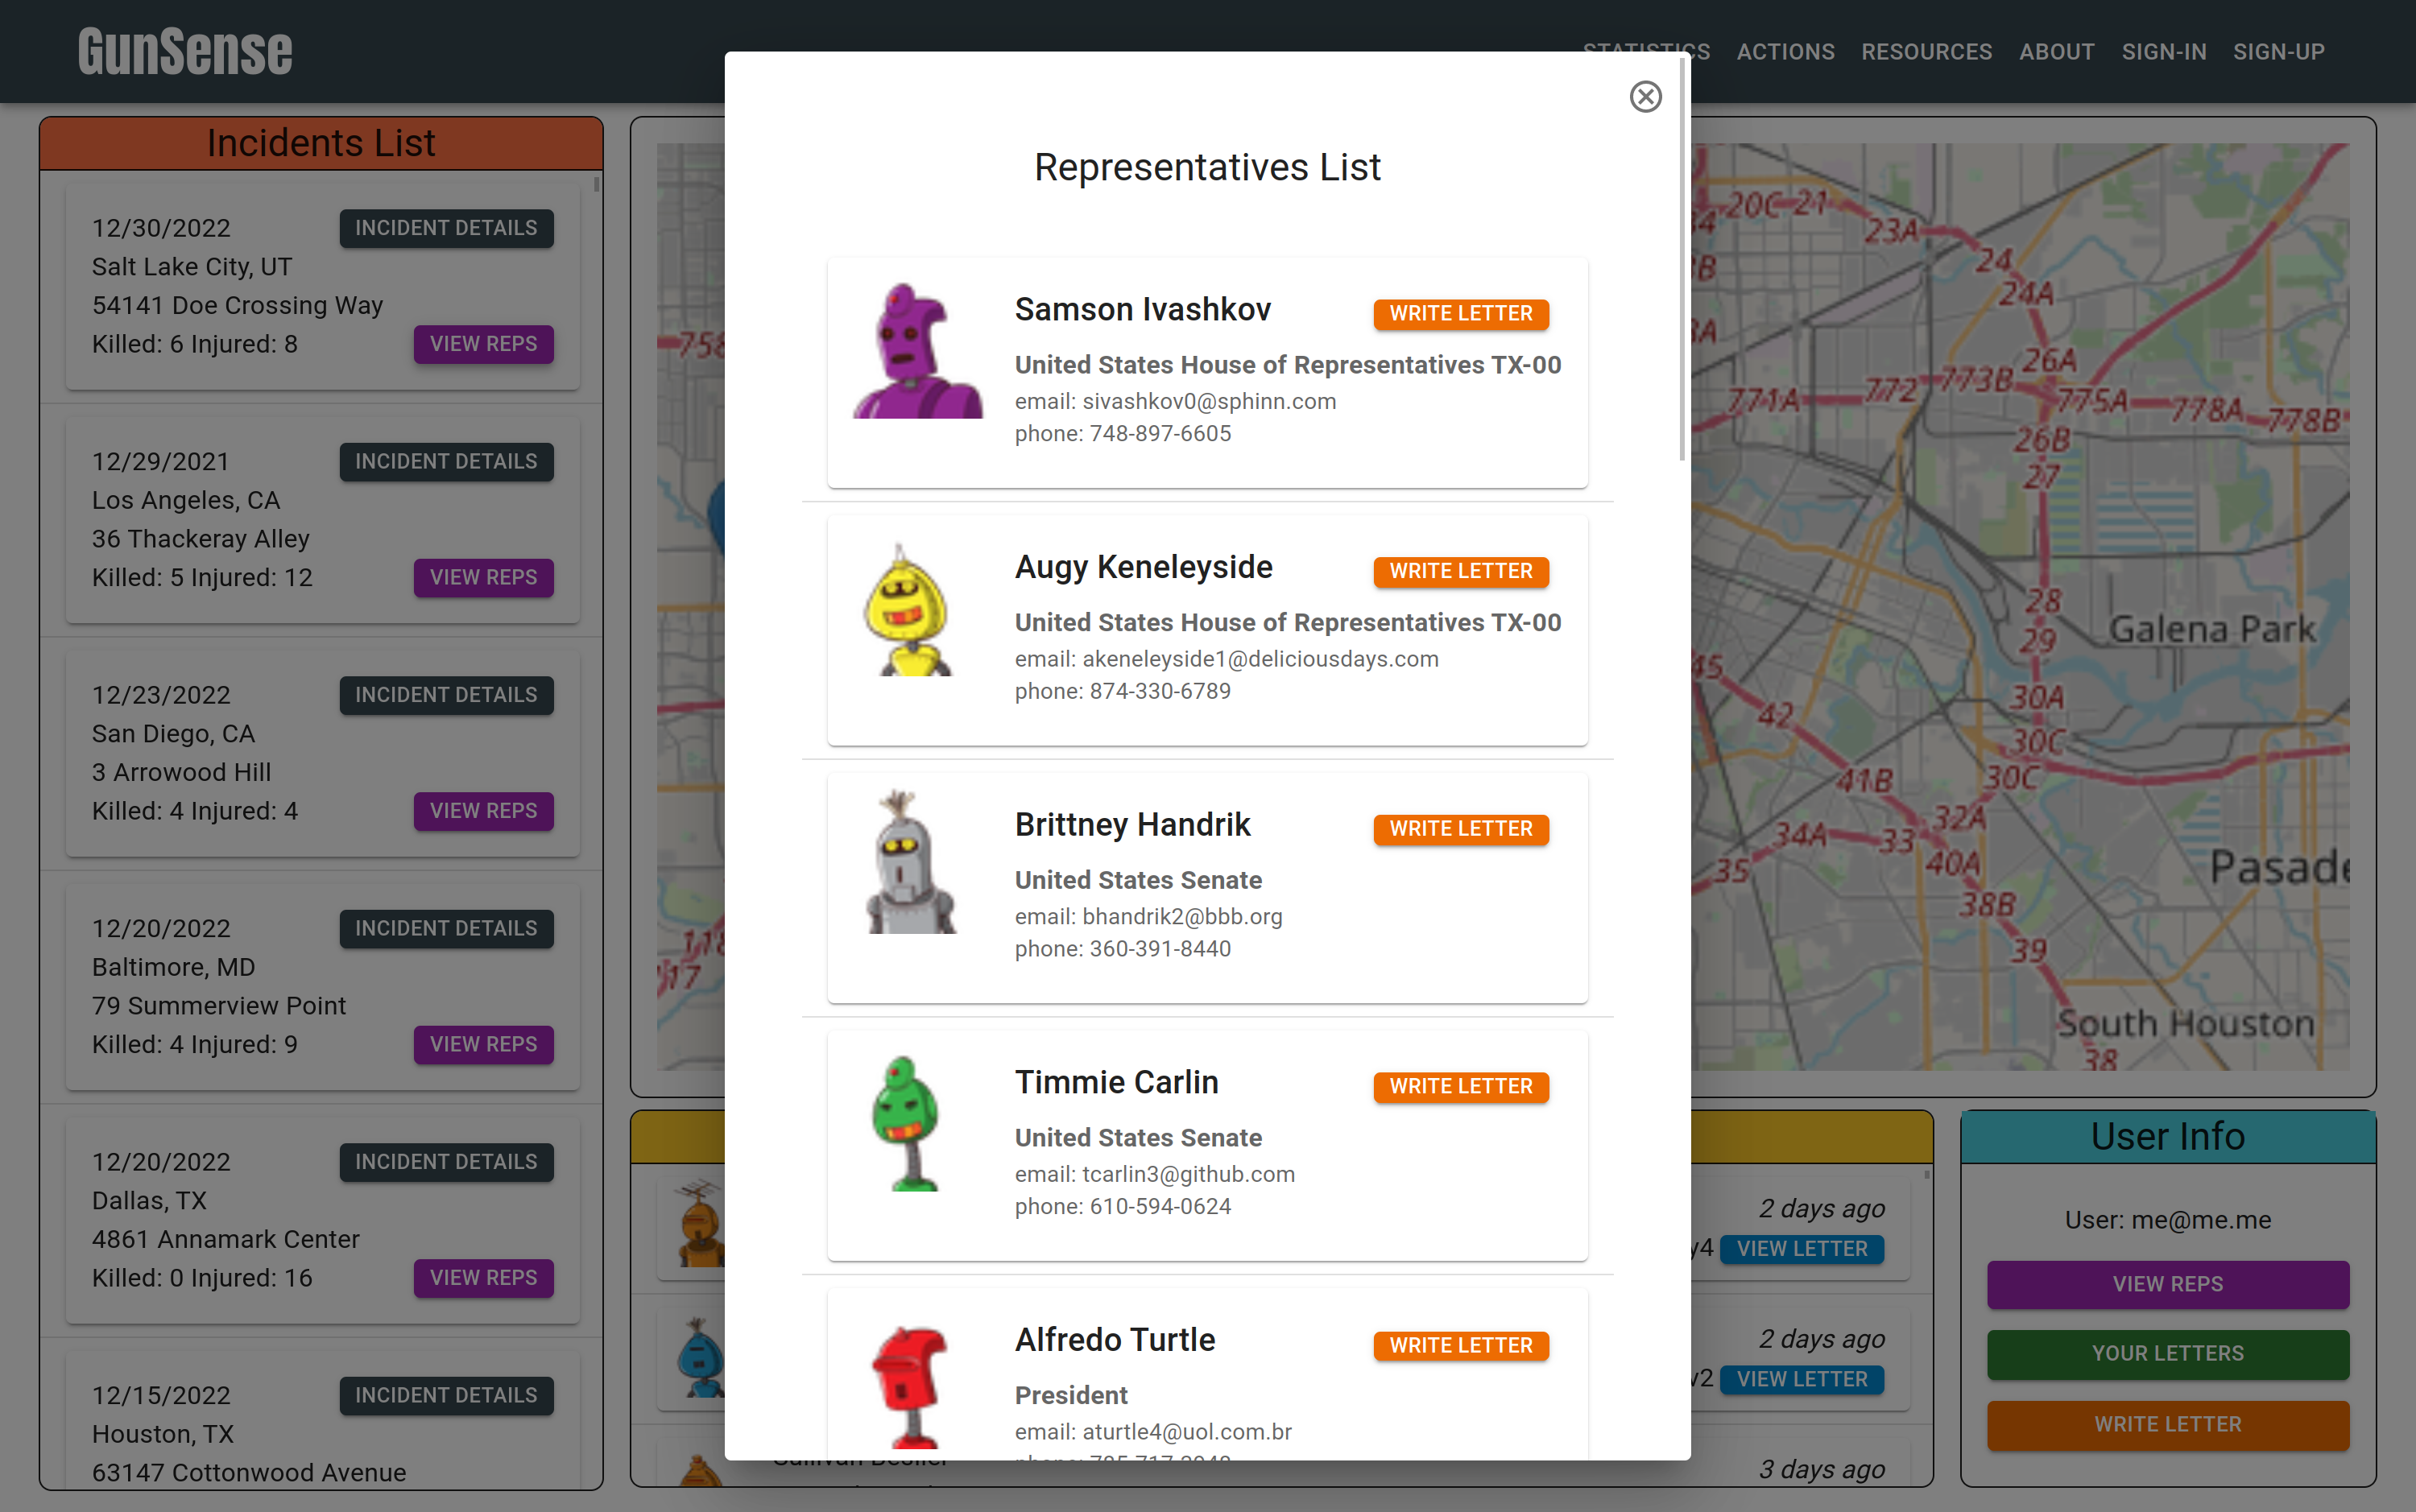Screen dimensions: 2416x1512
Task: Open the Actions menu item
Action: 1785,52
